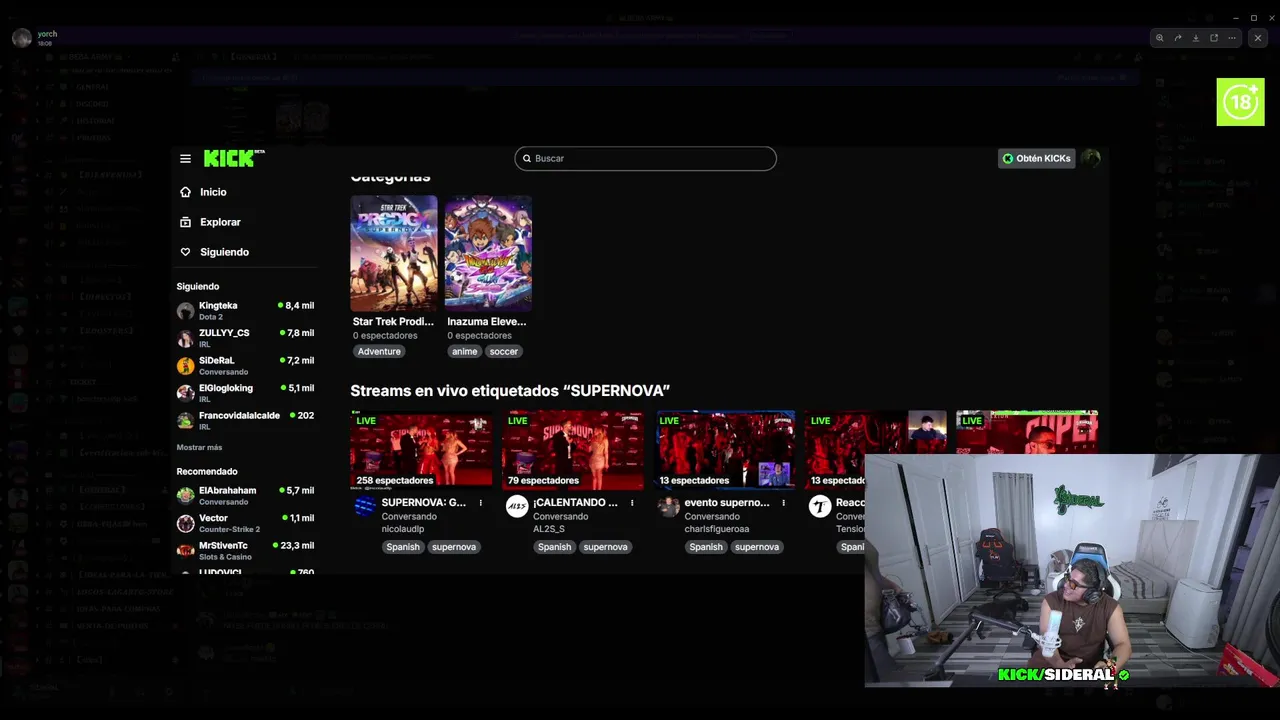Click charlsfigueroaa channel name
Screen dimensions: 1280x720
[716, 529]
